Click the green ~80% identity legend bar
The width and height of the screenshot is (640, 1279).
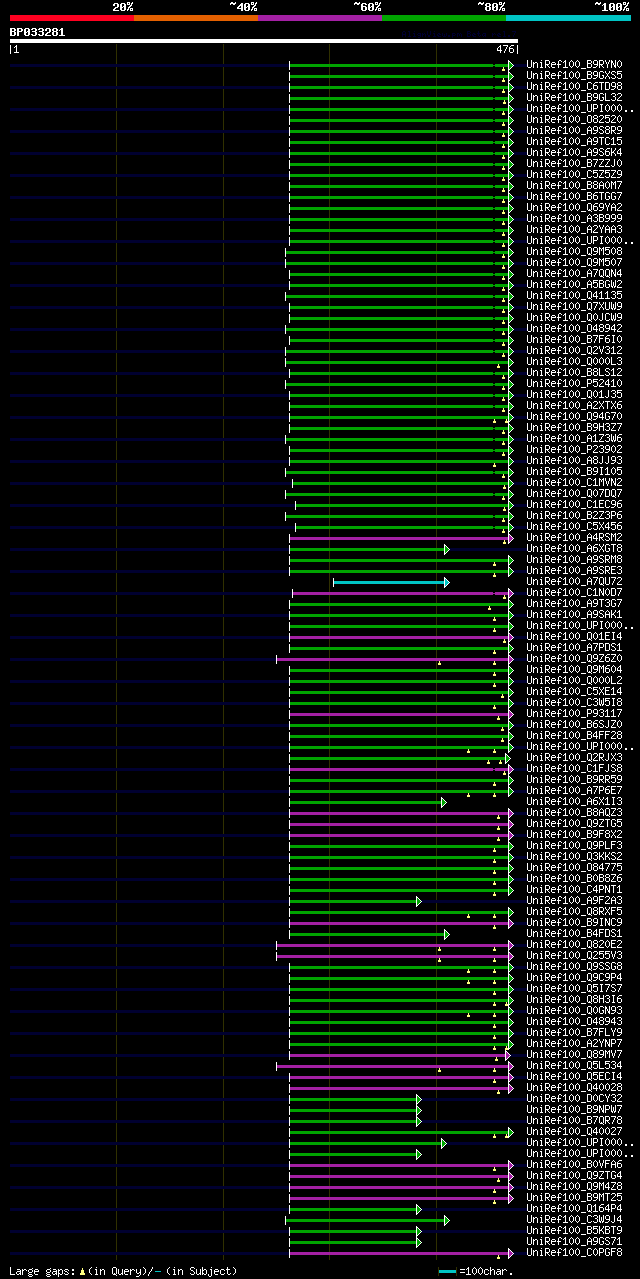pyautogui.click(x=443, y=18)
